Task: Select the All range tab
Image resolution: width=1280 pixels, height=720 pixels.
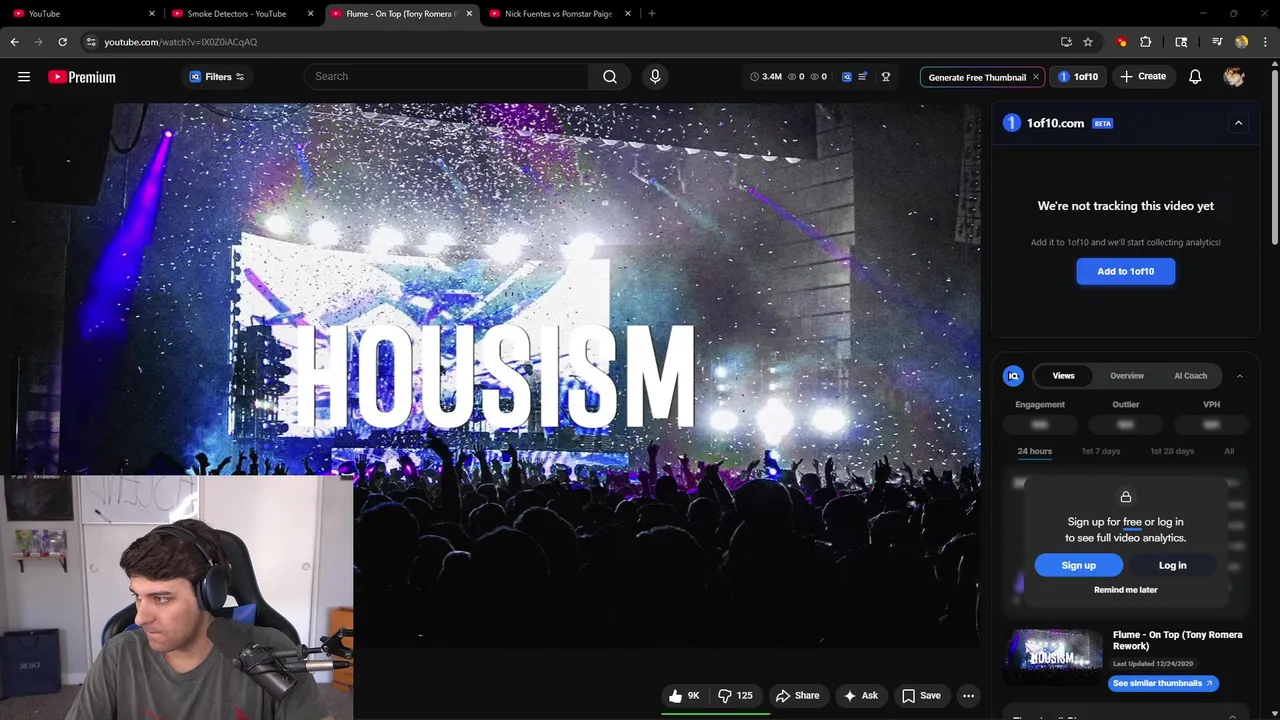Action: (1229, 451)
